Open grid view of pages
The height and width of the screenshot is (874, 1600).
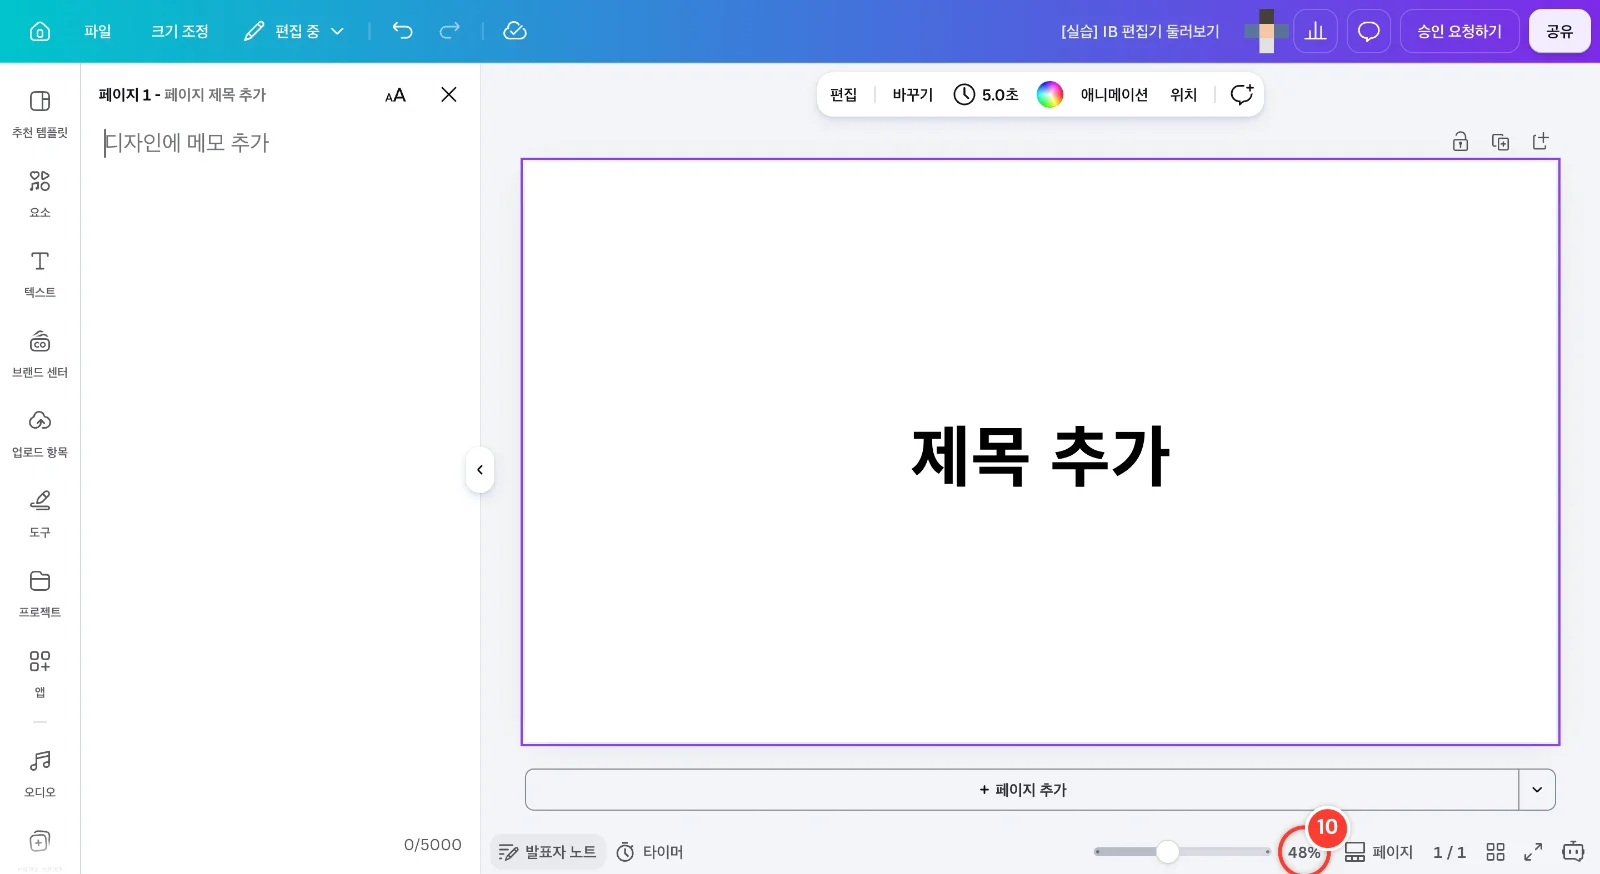tap(1495, 852)
